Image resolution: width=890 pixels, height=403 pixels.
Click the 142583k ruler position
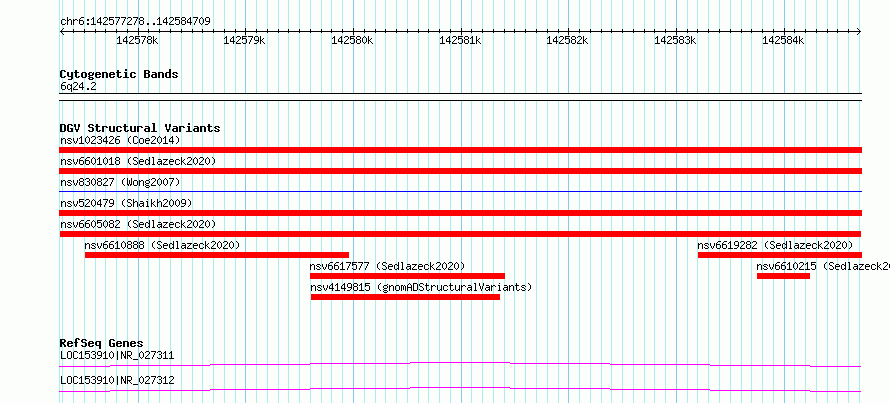pos(675,40)
